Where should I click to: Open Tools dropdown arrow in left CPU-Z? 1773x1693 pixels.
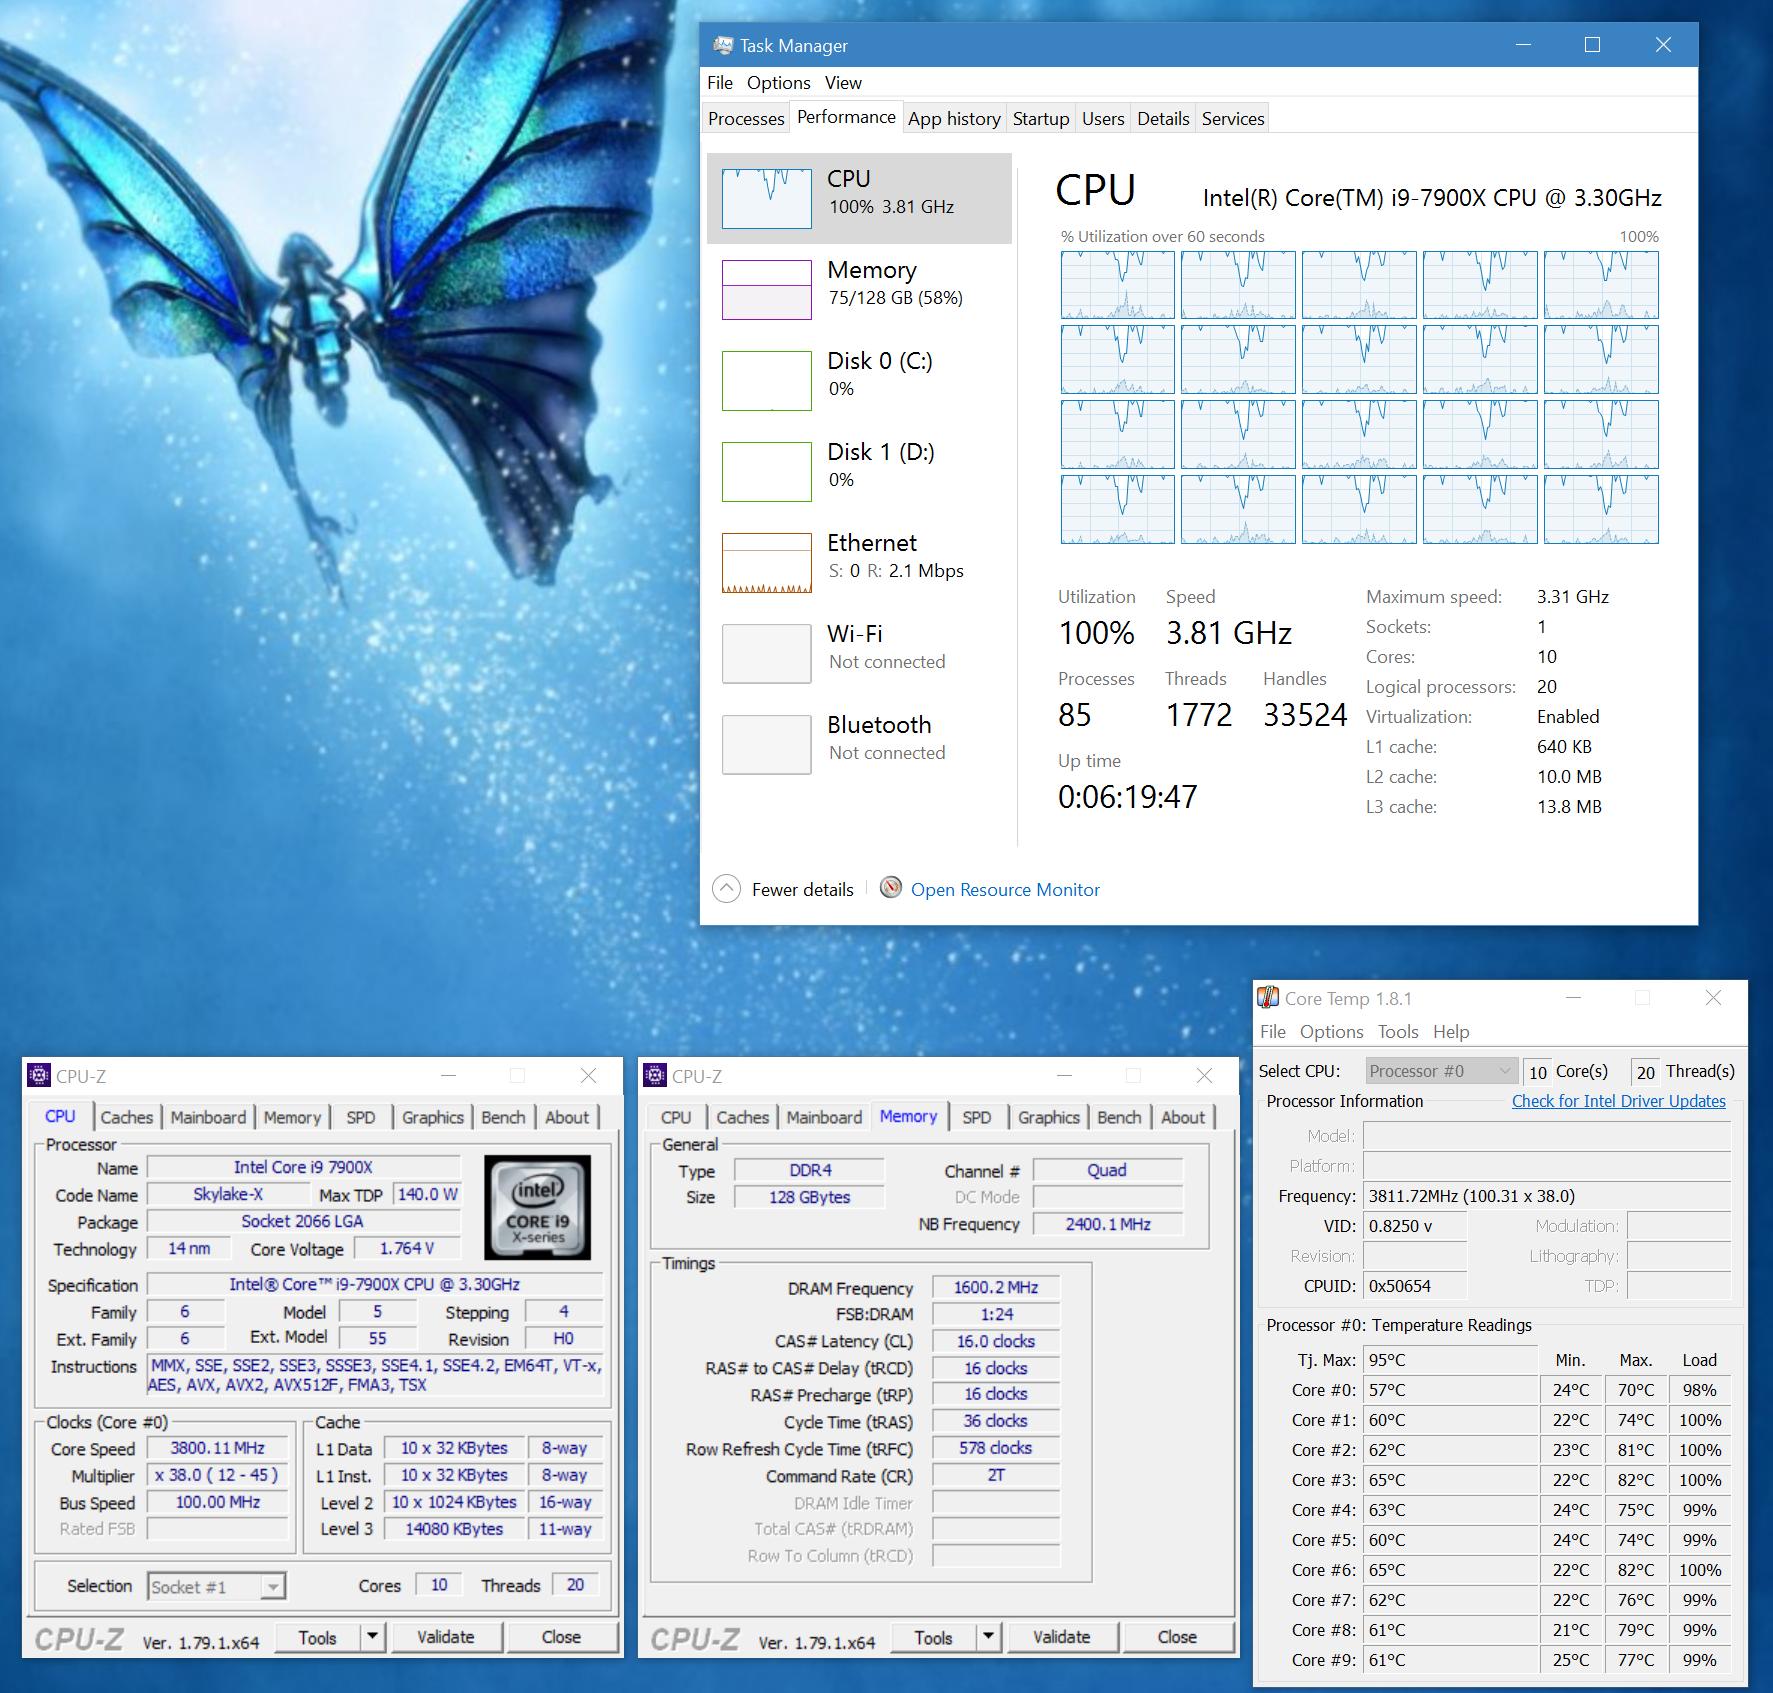pyautogui.click(x=372, y=1637)
